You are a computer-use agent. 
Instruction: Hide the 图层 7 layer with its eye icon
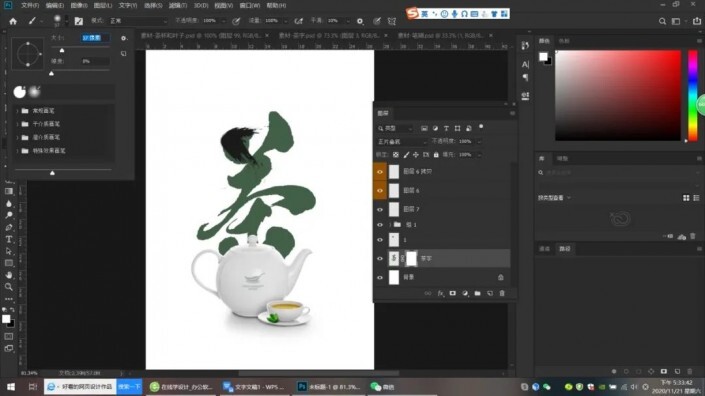tap(380, 209)
